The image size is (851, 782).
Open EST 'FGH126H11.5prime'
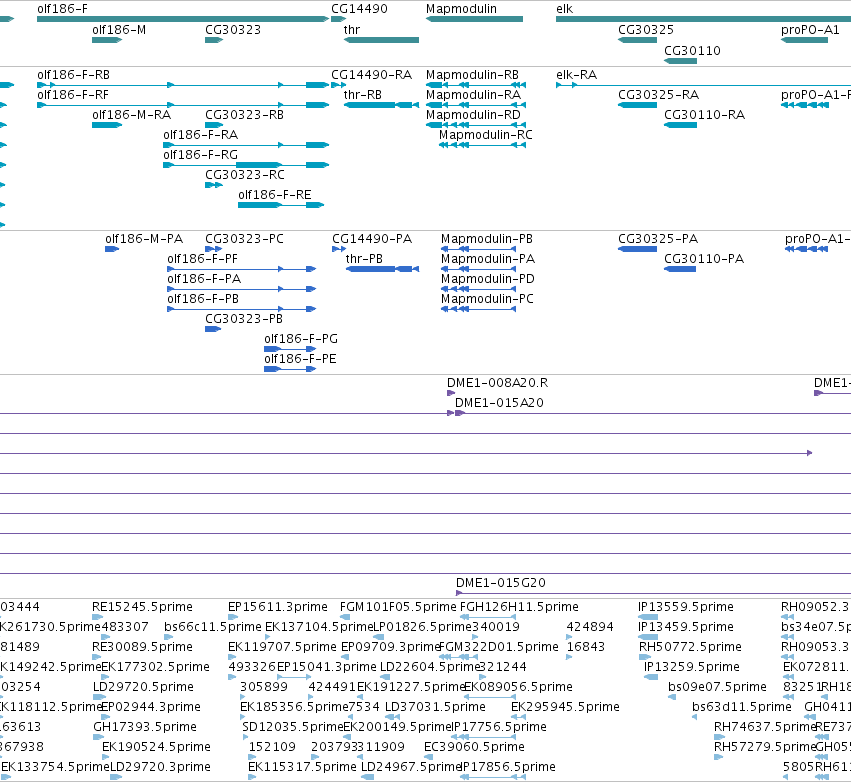point(519,608)
